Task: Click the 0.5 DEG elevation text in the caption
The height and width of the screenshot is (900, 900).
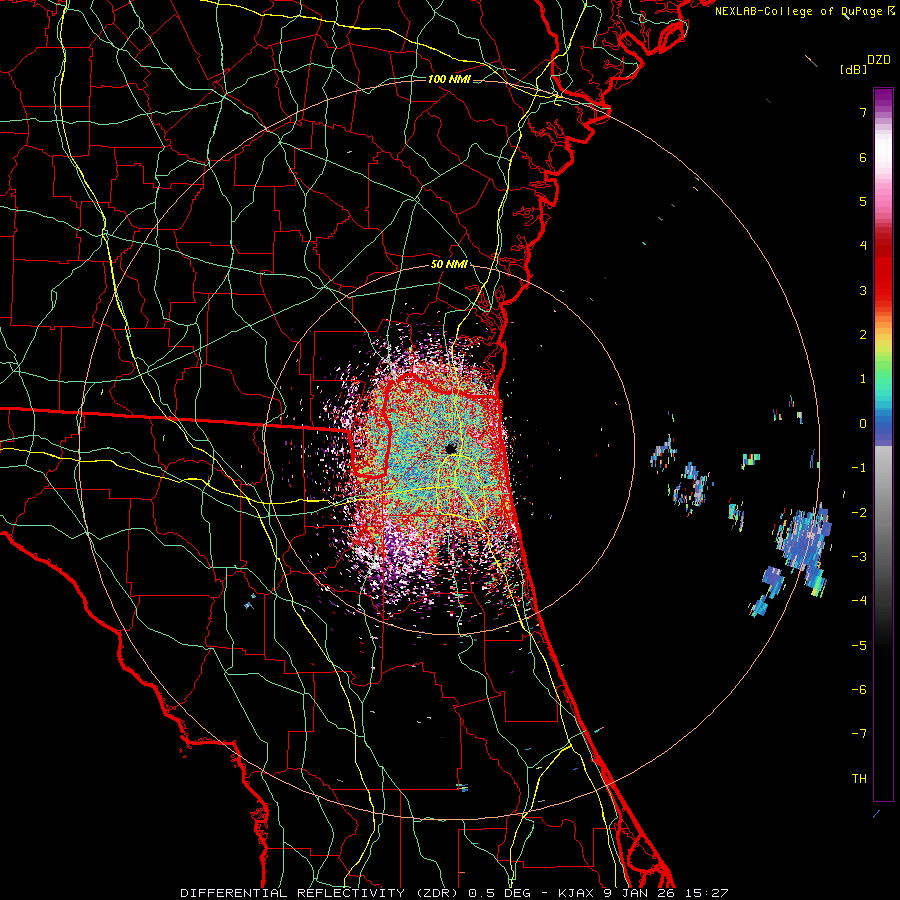Action: coord(499,893)
